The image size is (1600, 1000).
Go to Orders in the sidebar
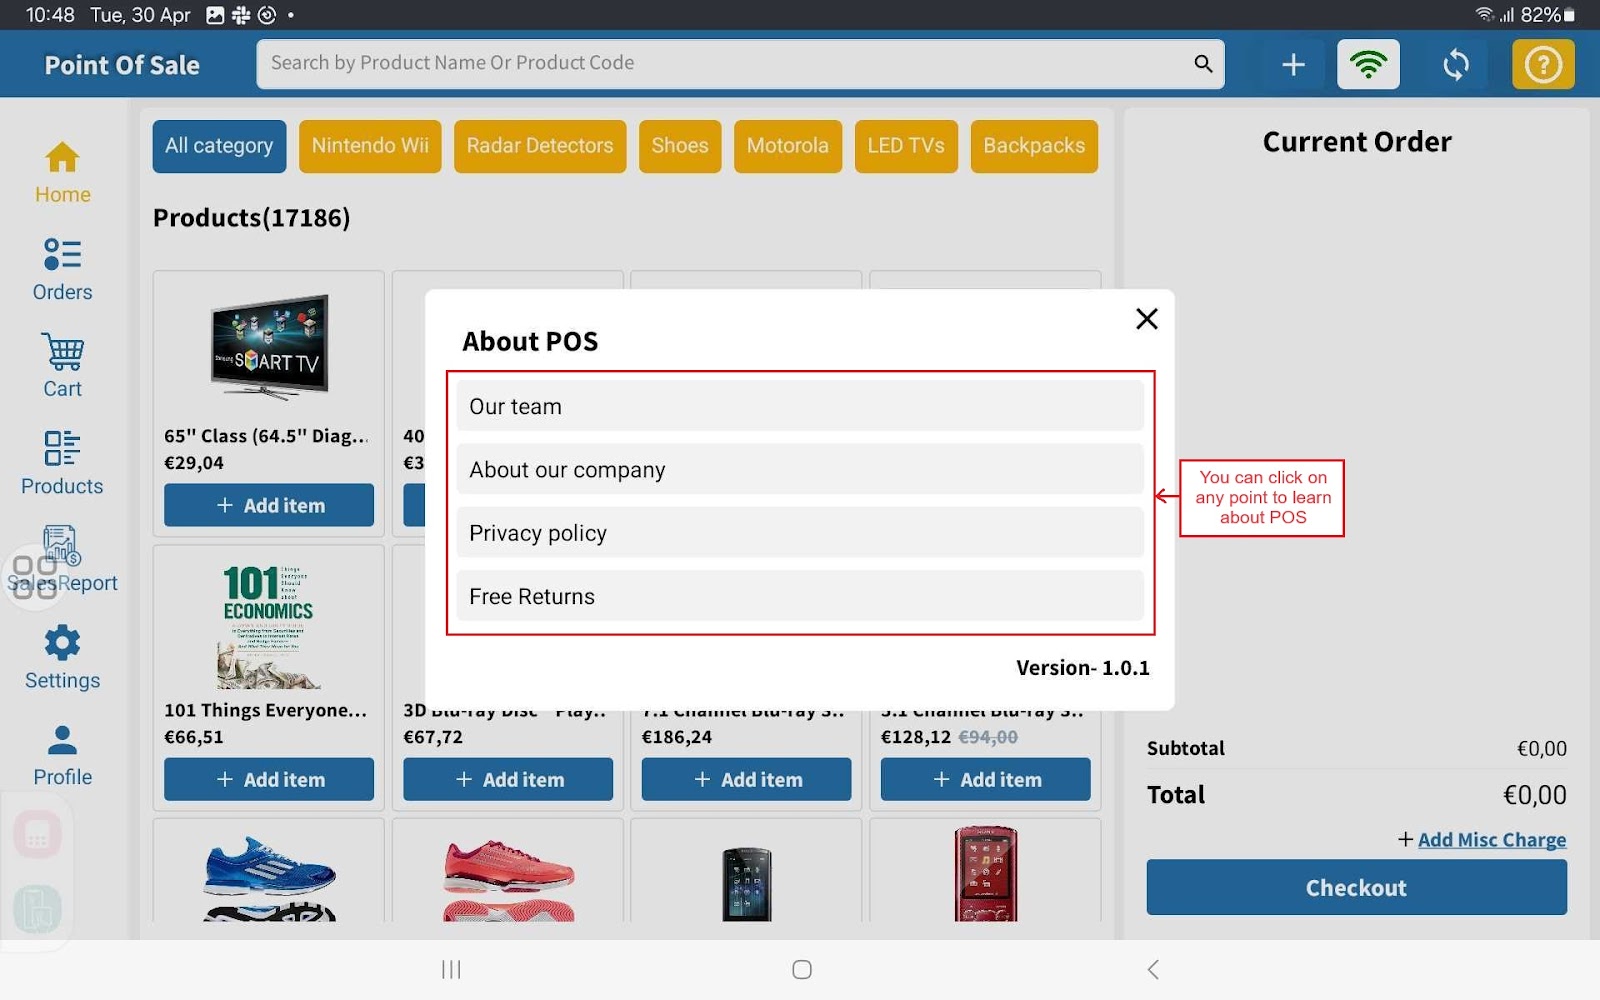pos(62,269)
